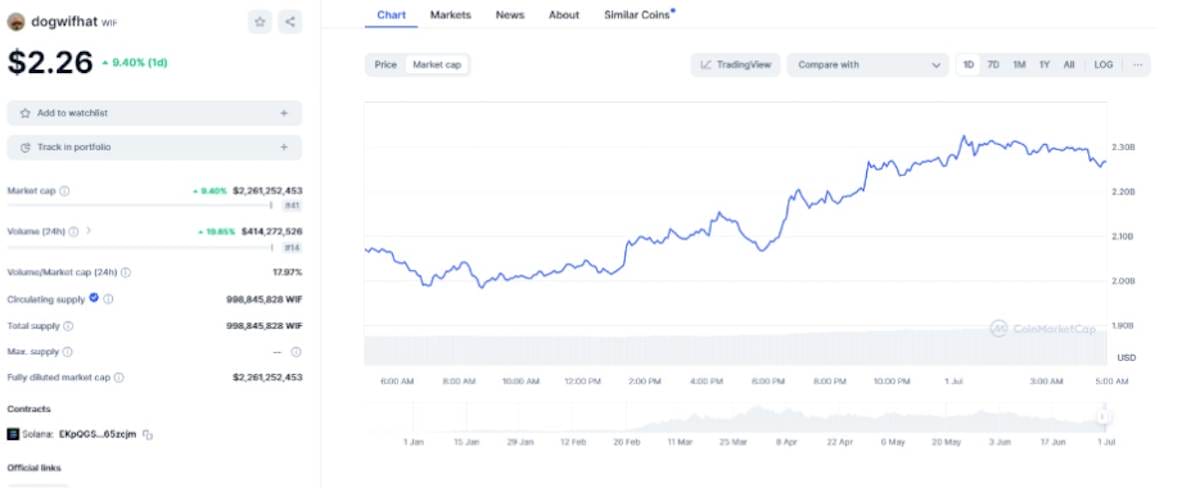Click the info icon next to Fully diluted market cap
Viewport: 1200px width, 501px height.
(x=119, y=378)
